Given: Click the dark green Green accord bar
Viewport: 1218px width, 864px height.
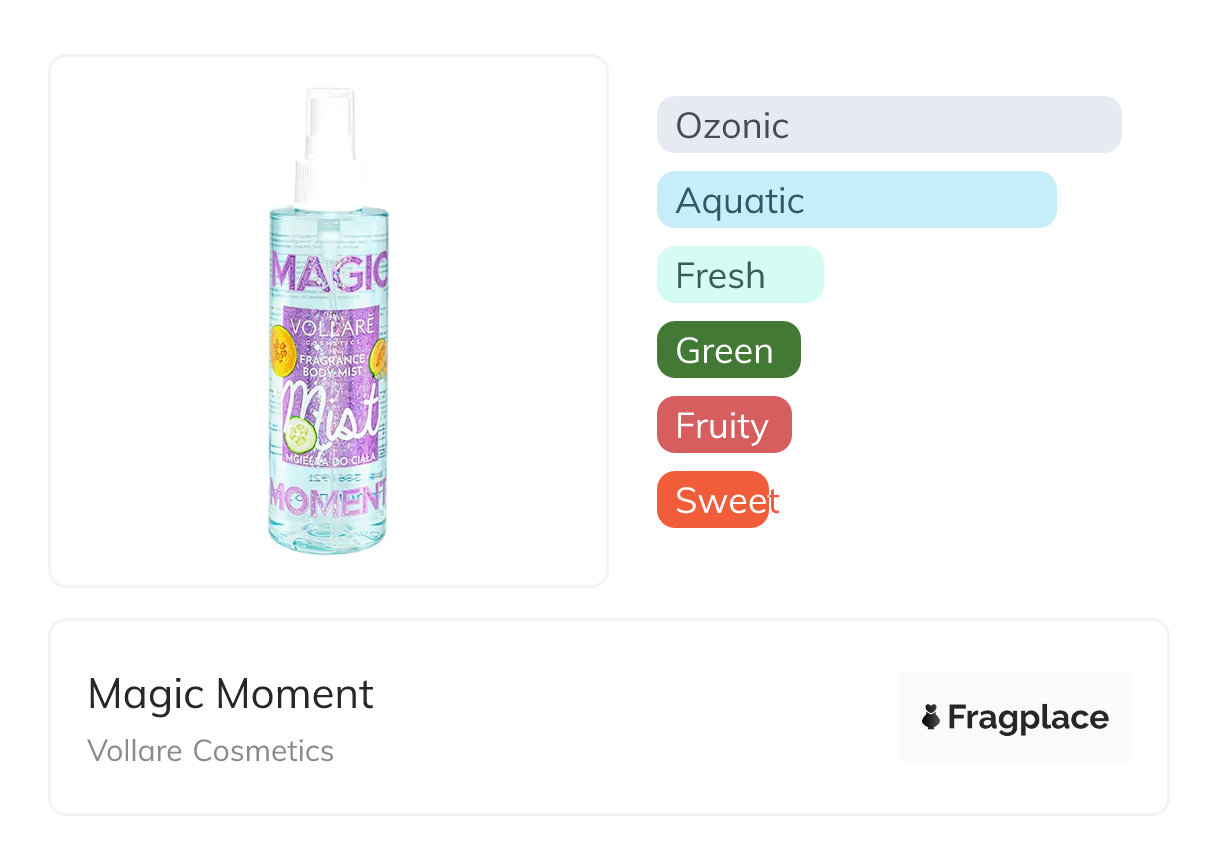Looking at the screenshot, I should pos(728,350).
